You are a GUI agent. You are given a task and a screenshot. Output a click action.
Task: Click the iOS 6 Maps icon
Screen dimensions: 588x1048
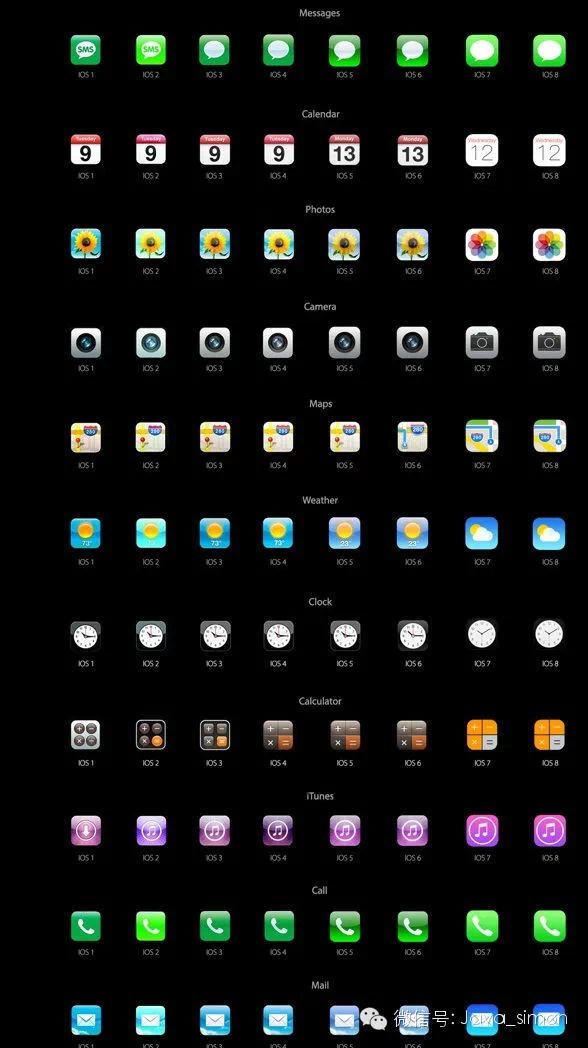tap(412, 437)
